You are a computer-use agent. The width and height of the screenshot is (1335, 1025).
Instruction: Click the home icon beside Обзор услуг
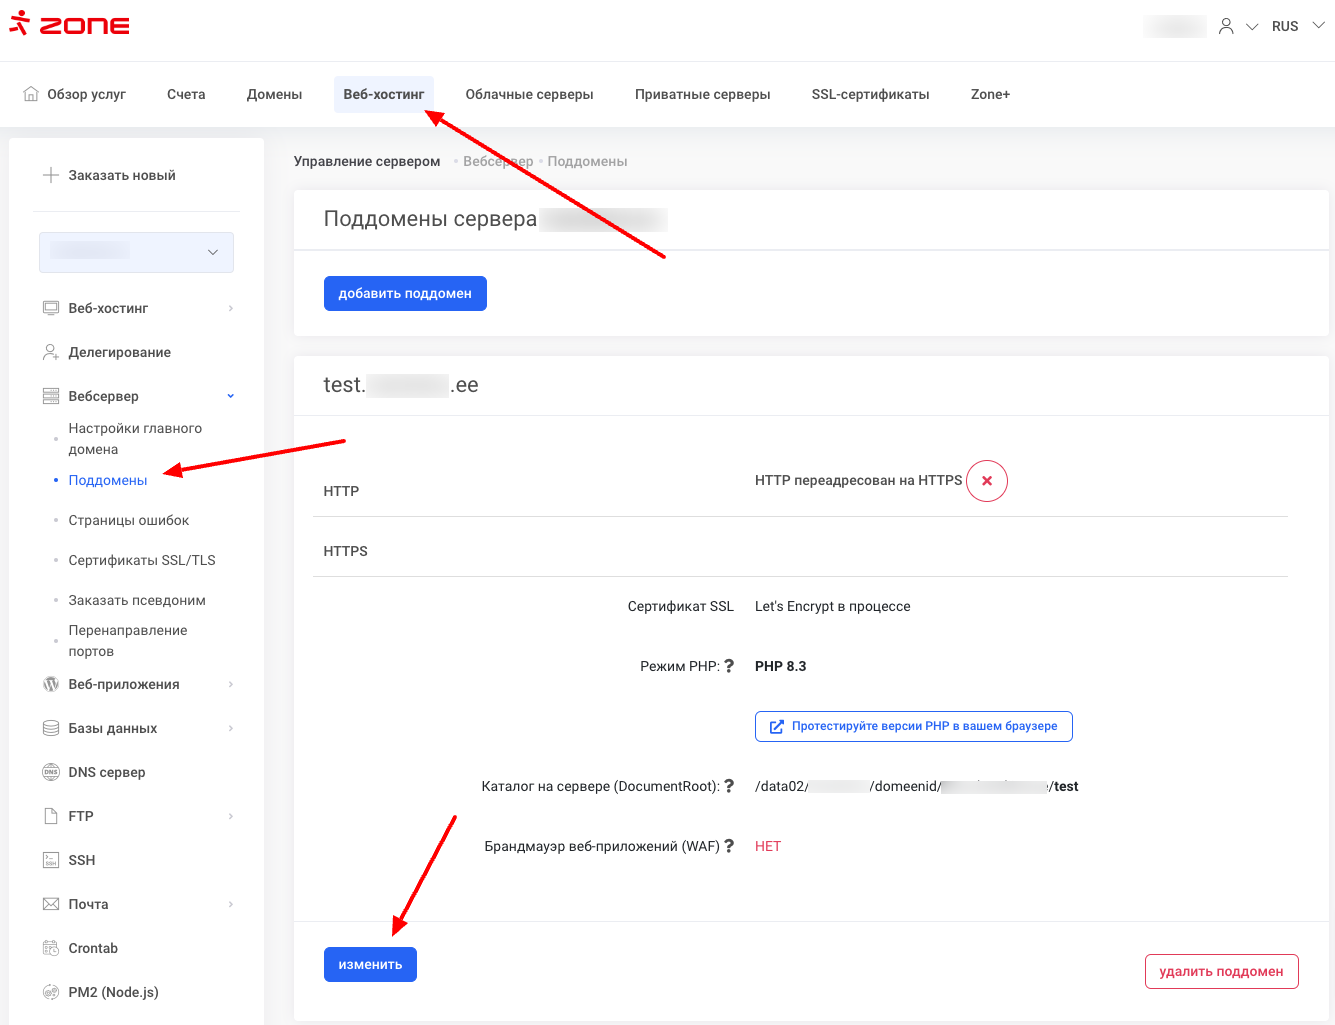point(31,94)
